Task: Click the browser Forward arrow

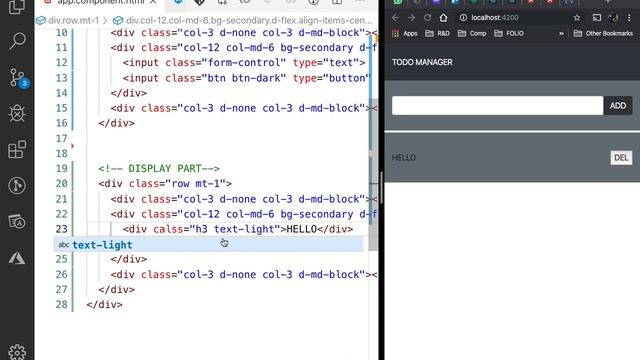Action: click(x=411, y=18)
